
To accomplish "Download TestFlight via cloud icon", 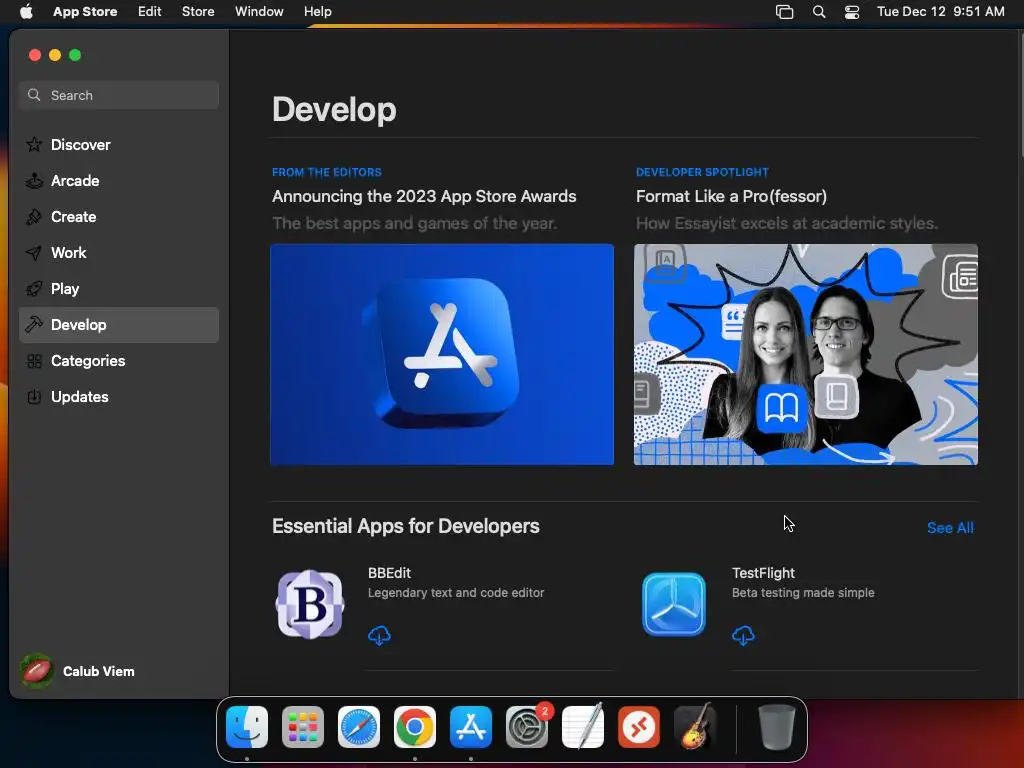I will (x=743, y=635).
